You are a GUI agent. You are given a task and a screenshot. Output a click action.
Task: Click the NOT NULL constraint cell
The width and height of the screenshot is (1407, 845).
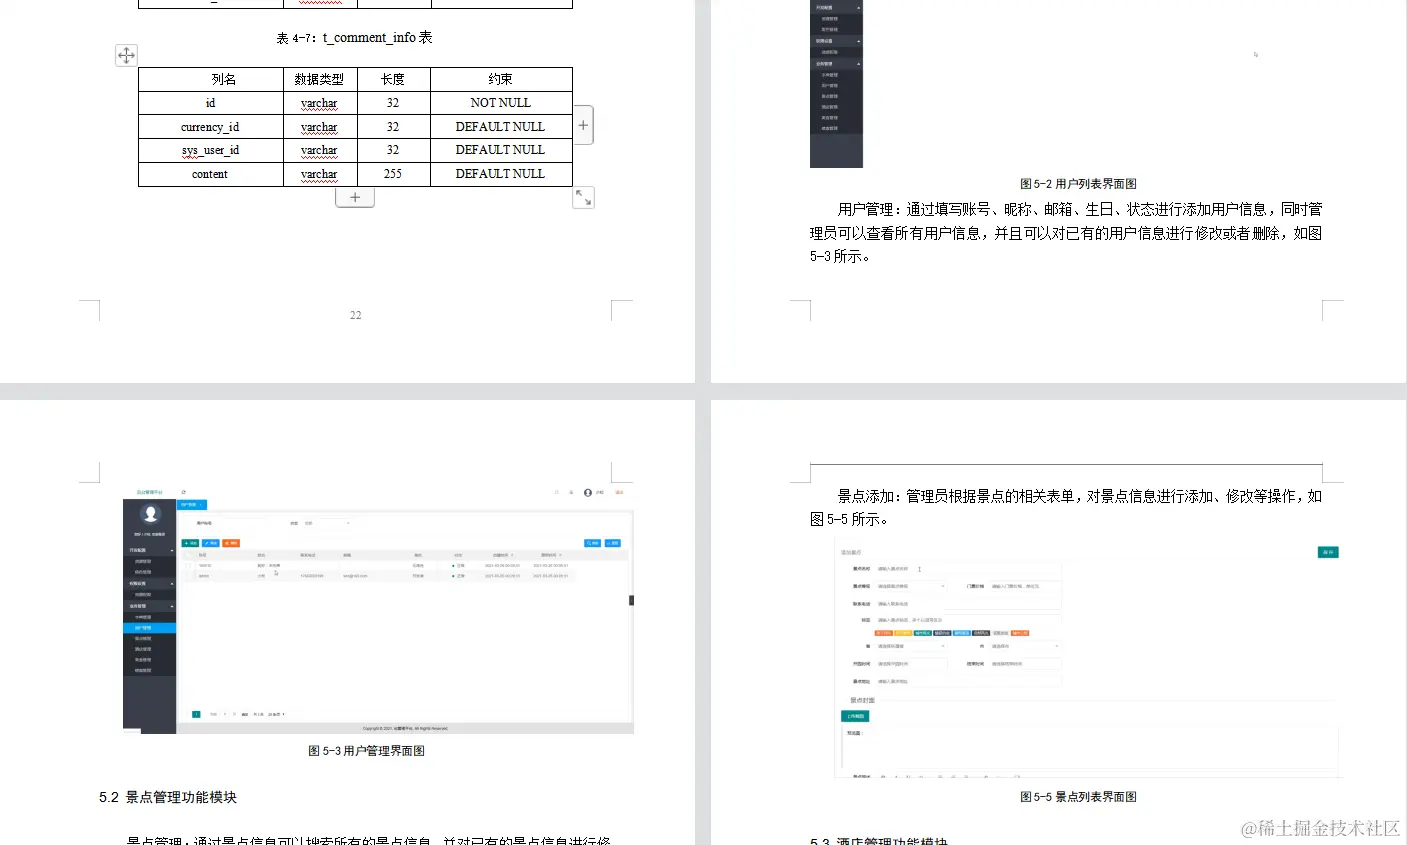501,103
